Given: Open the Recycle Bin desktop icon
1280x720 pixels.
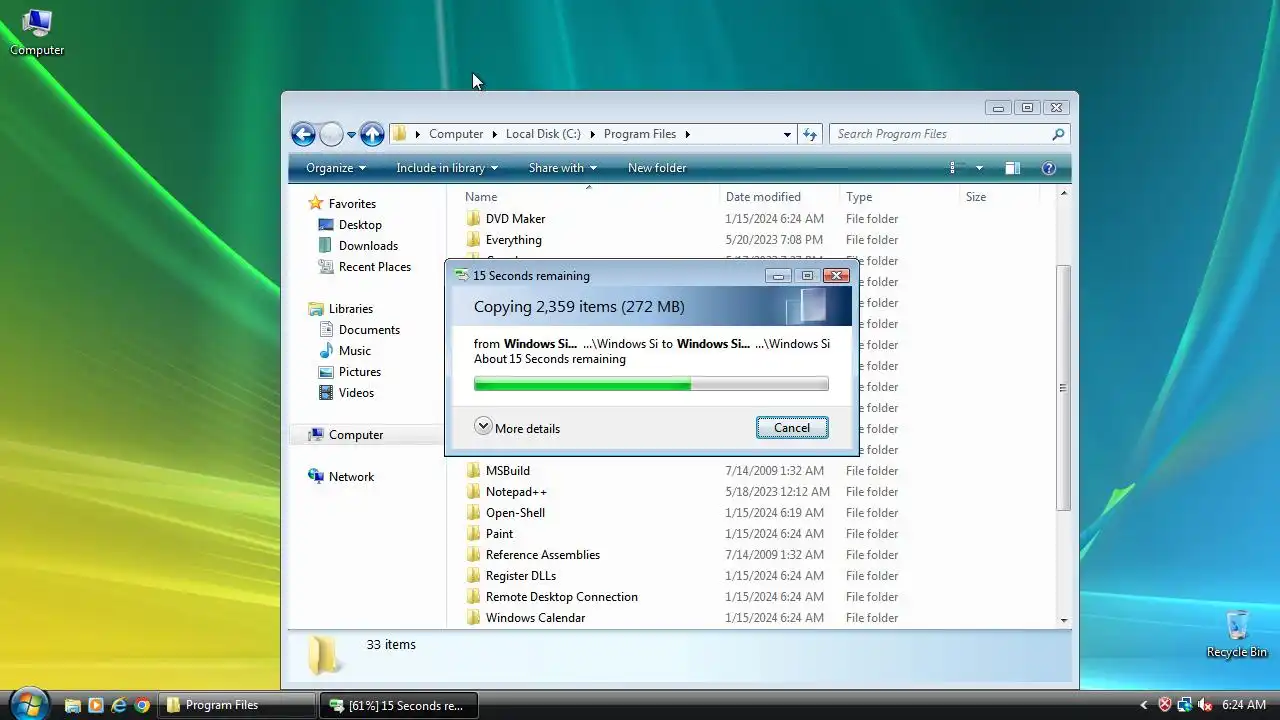Looking at the screenshot, I should pyautogui.click(x=1237, y=634).
